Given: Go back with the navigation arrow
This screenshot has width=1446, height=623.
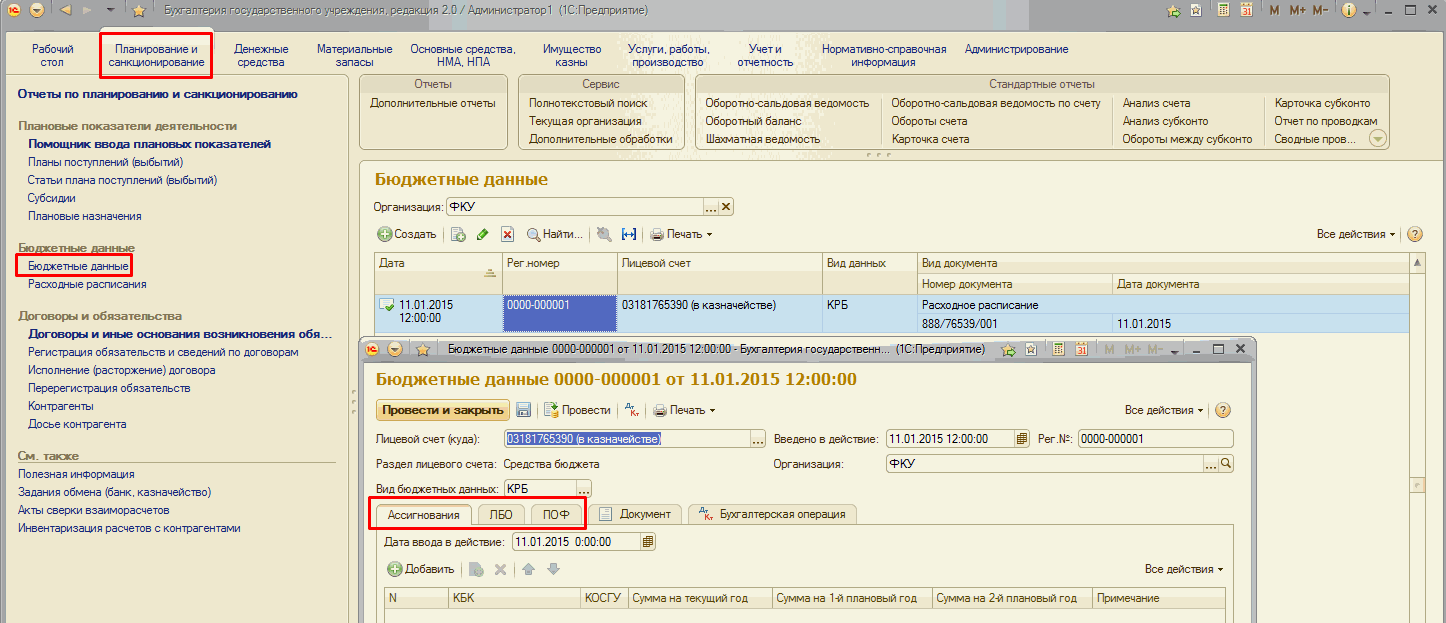Looking at the screenshot, I should [x=65, y=10].
